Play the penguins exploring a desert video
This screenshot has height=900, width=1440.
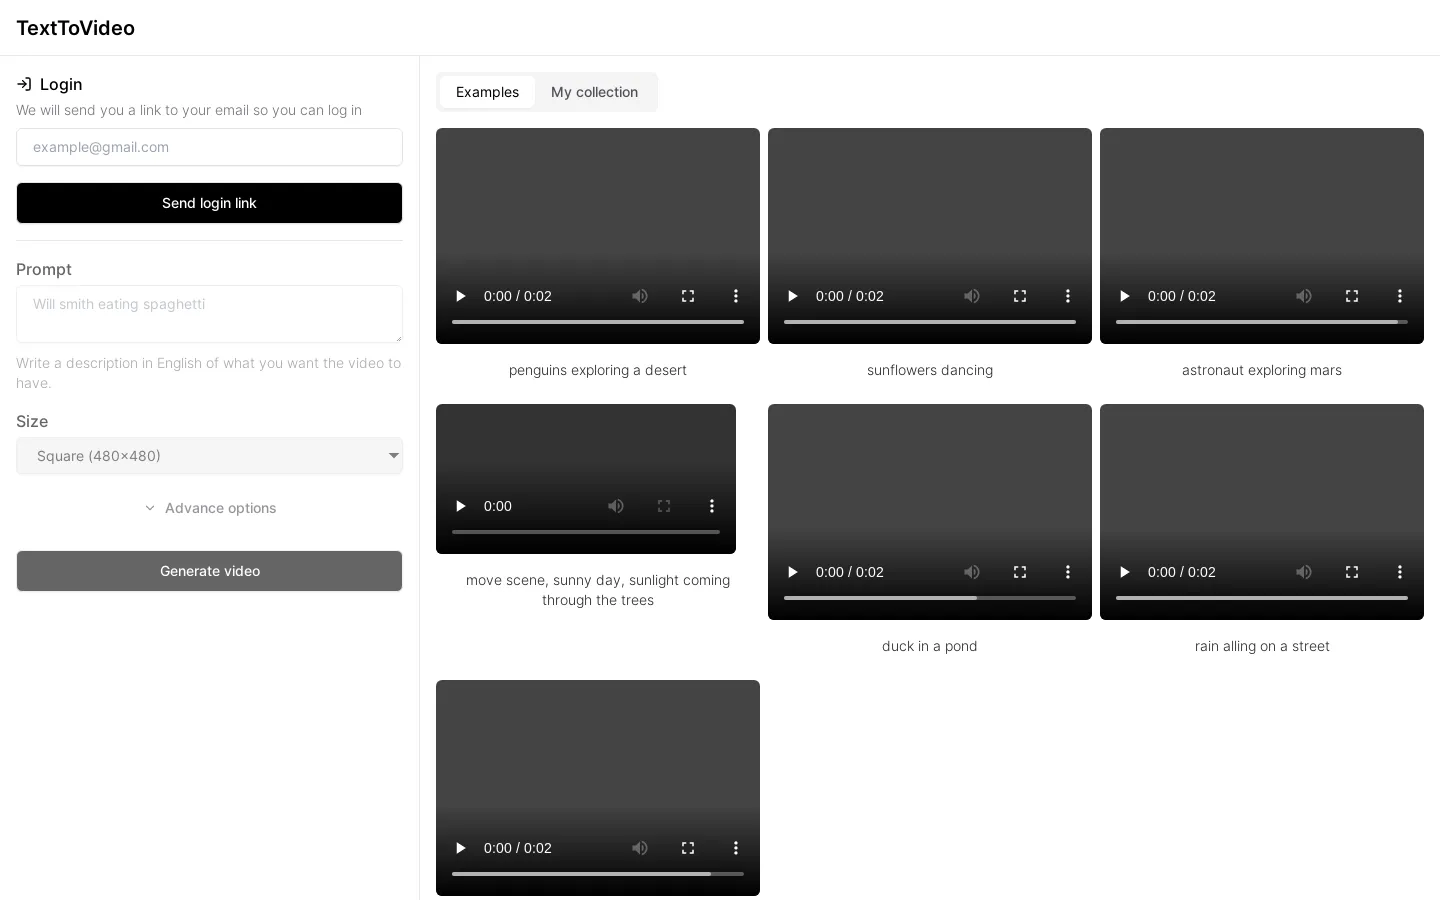pos(461,296)
